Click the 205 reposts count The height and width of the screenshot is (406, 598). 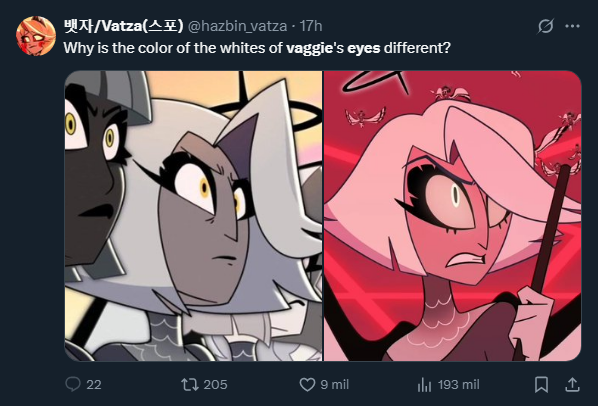[215, 384]
